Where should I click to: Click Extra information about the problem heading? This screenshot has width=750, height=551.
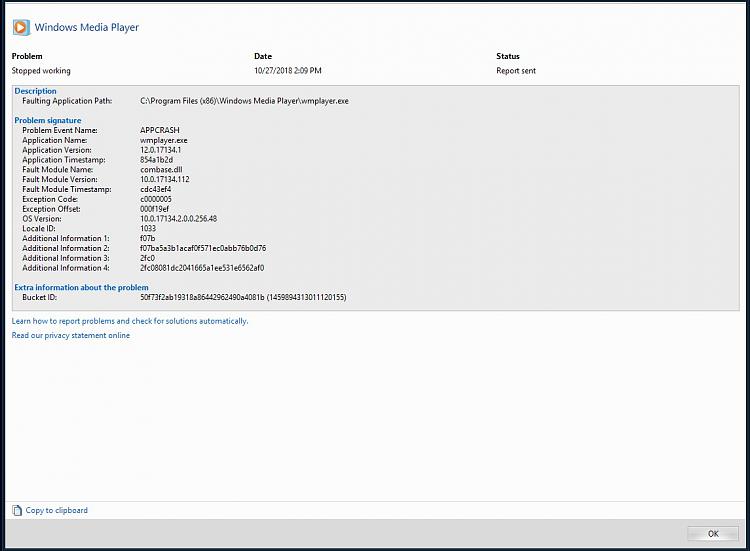pos(81,287)
